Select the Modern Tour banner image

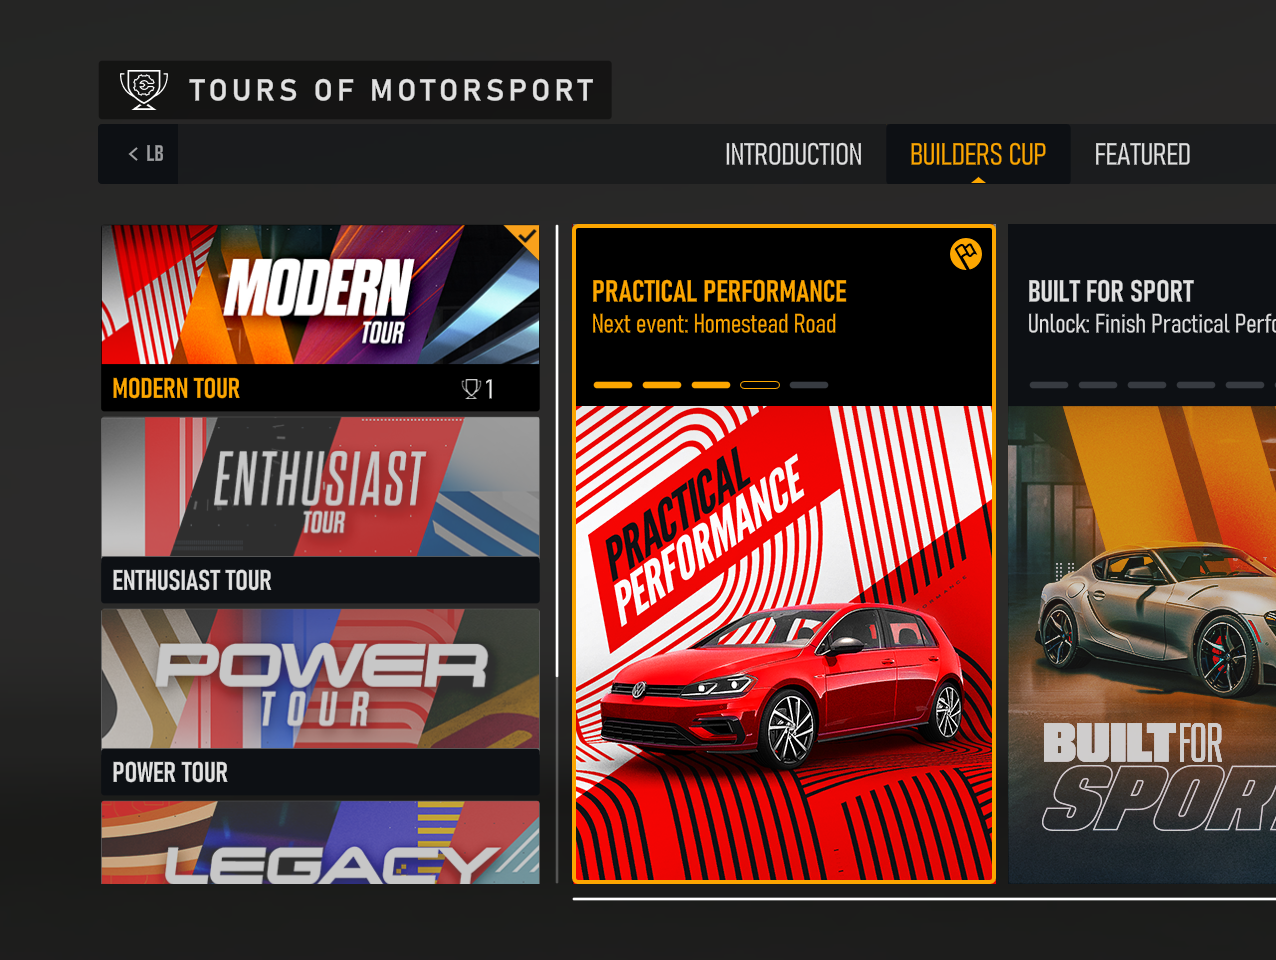tap(320, 295)
